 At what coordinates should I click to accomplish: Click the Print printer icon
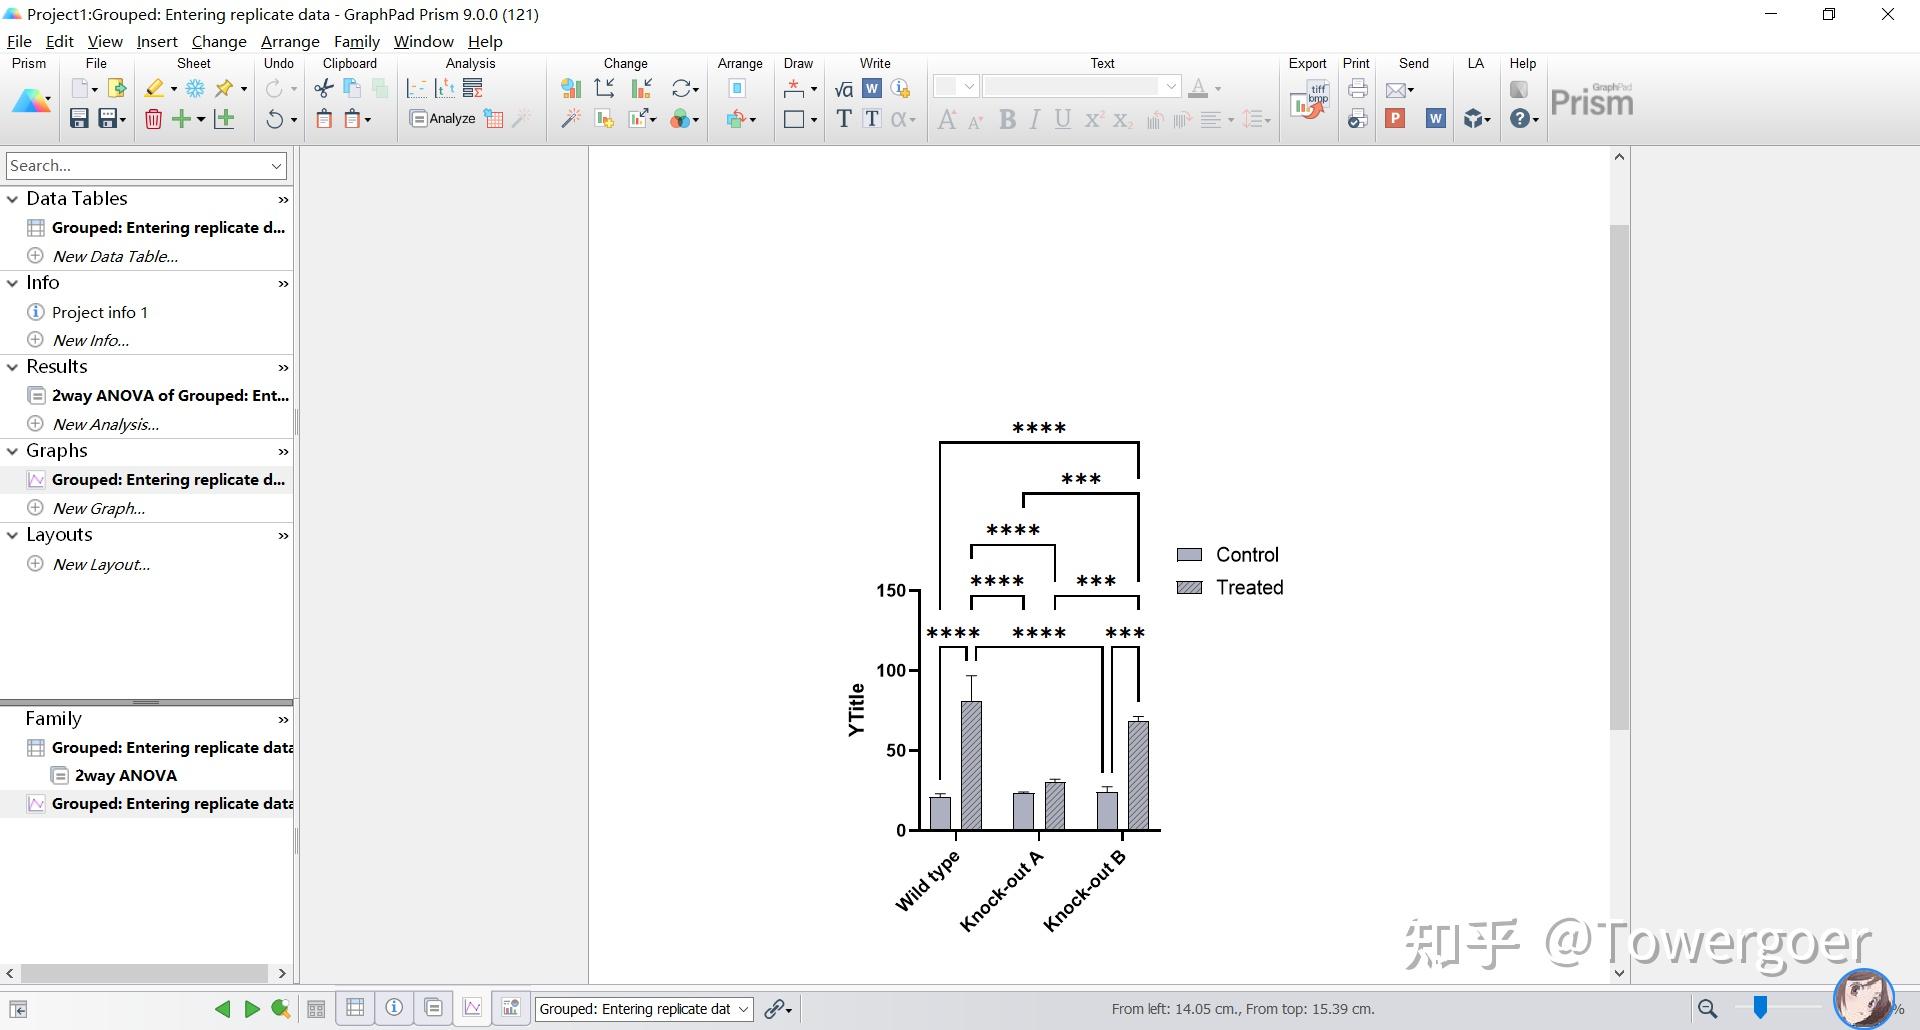1357,89
